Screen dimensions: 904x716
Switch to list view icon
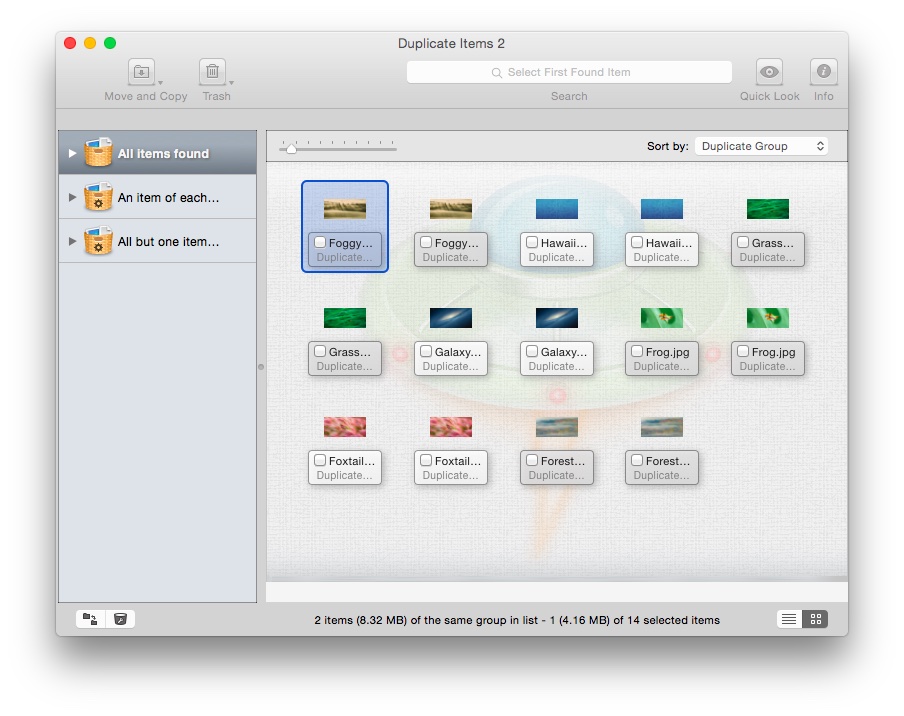(789, 619)
